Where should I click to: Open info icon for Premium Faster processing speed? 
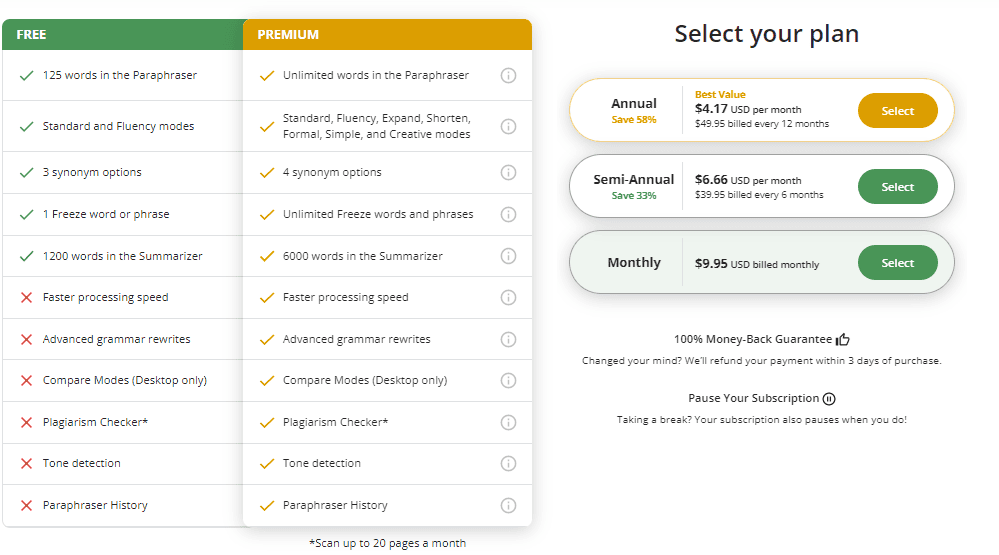click(508, 297)
